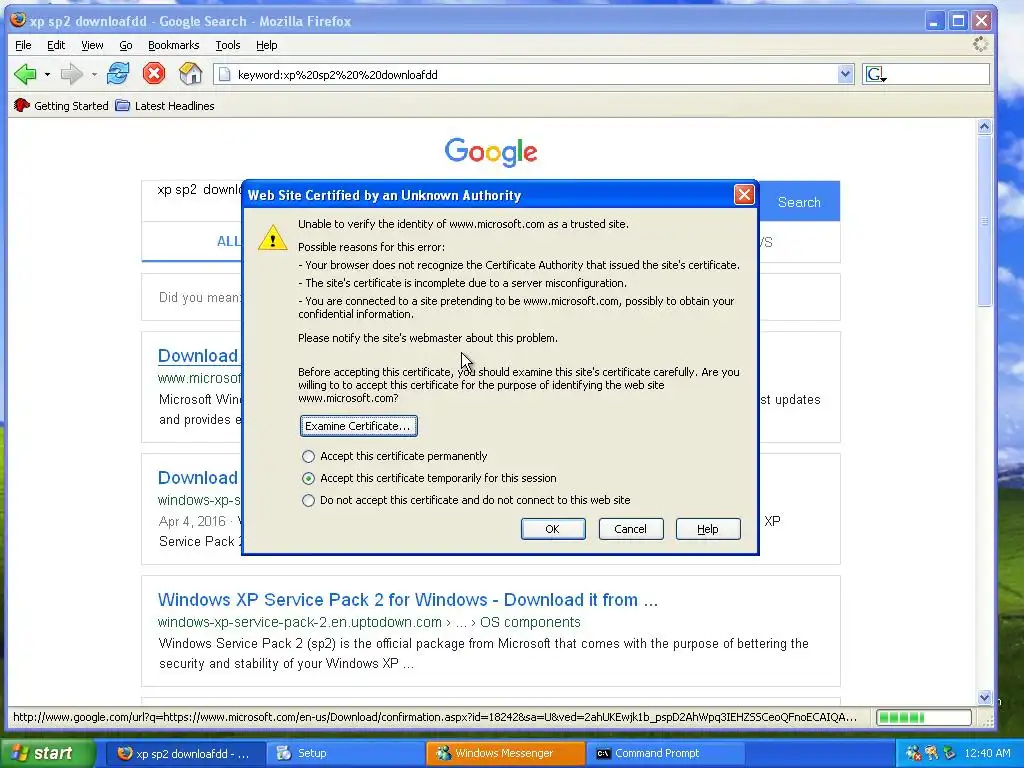Click the Firefox throbber activity icon
1024x768 pixels.
pos(980,44)
